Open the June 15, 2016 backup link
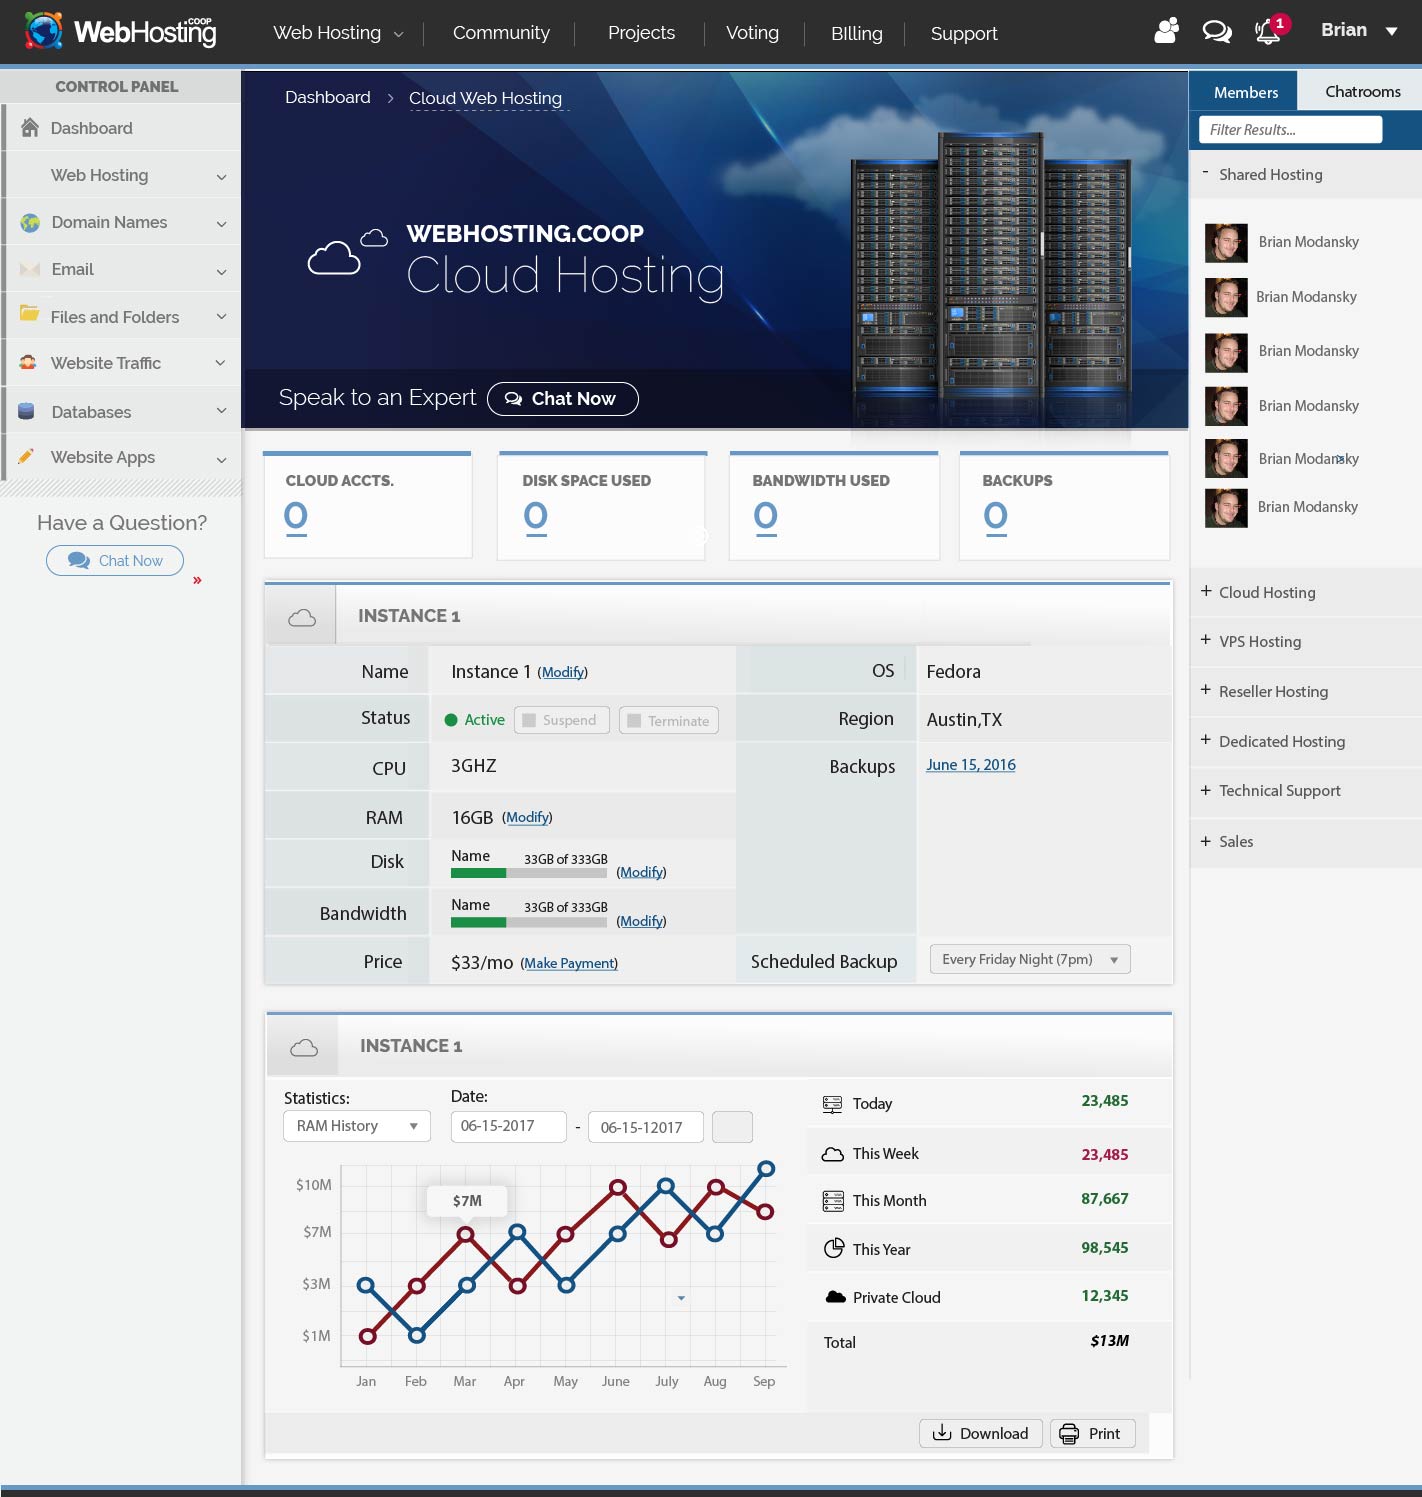The height and width of the screenshot is (1497, 1422). pyautogui.click(x=970, y=765)
